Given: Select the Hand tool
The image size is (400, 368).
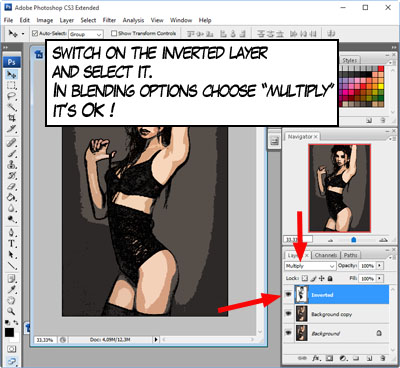Looking at the screenshot, I should pos(12,301).
